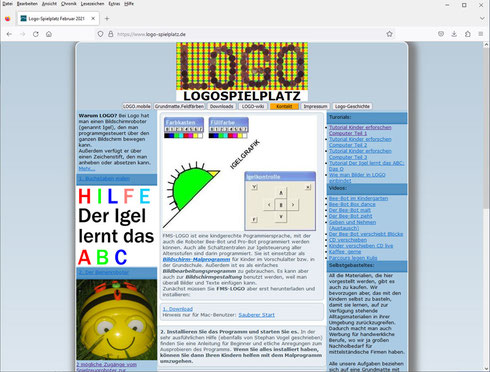Click the LOGO.mobile navigation button
This screenshot has height=372, width=490.
click(137, 106)
